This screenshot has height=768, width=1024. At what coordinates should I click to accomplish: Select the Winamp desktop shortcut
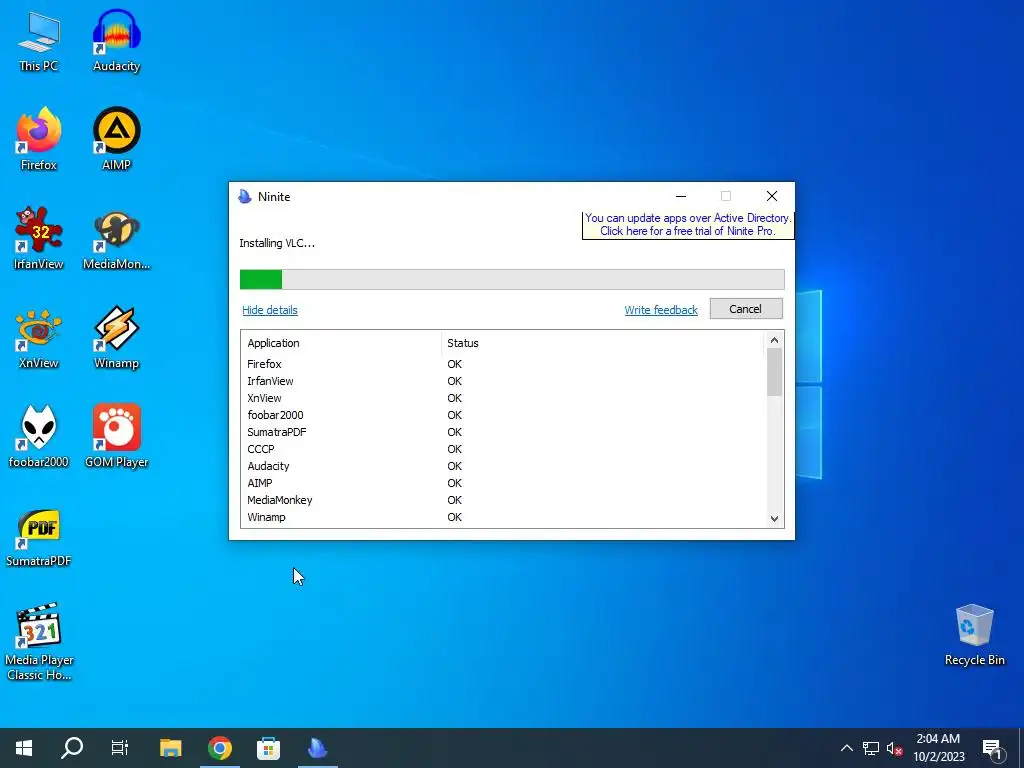(x=116, y=338)
